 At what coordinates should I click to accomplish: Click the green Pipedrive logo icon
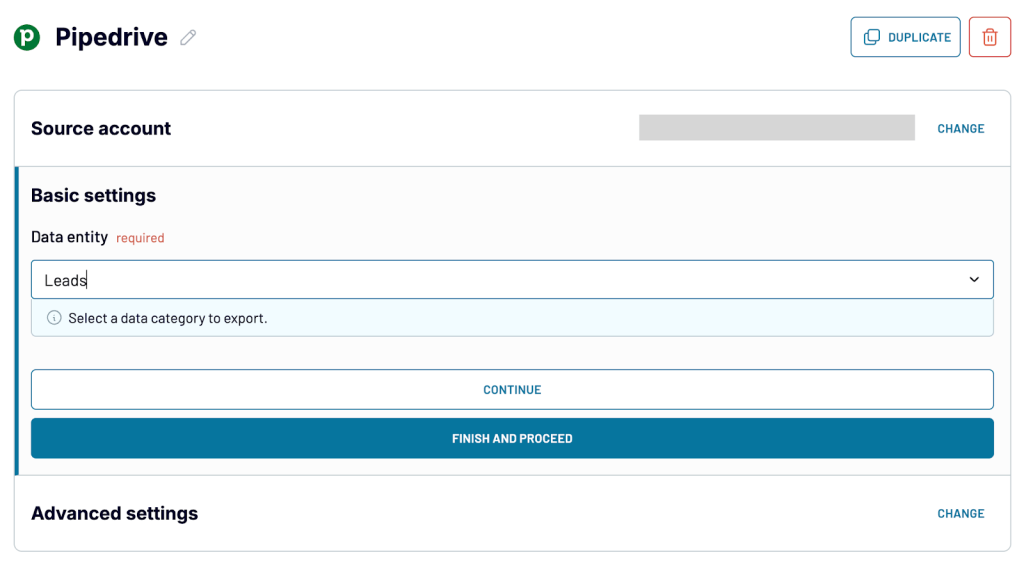click(x=27, y=37)
